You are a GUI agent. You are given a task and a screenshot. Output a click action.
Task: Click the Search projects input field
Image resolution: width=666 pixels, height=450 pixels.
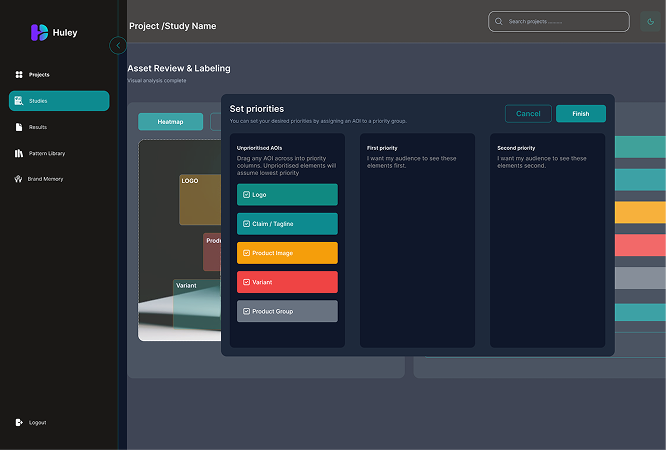click(x=565, y=21)
